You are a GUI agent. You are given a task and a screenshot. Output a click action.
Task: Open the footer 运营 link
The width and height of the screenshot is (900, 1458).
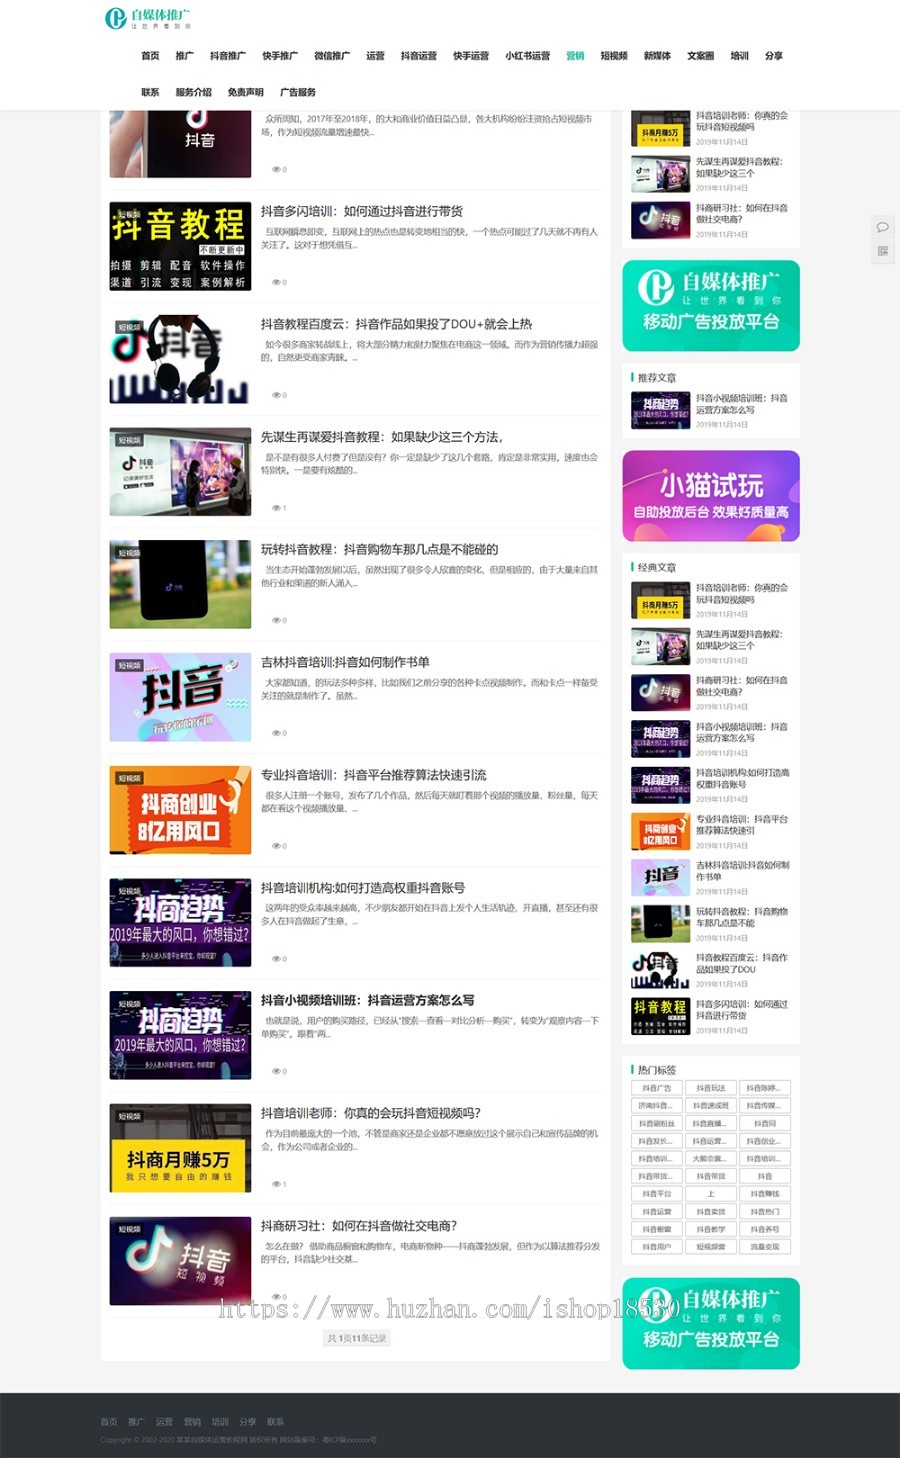point(164,1422)
